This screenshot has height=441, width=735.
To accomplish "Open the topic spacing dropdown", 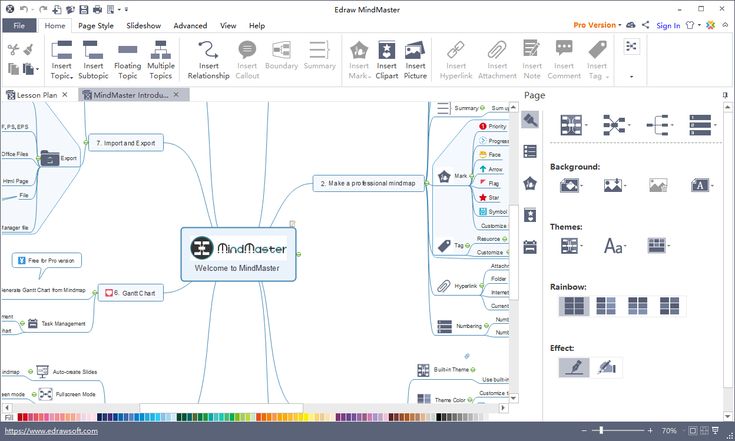I will [x=702, y=125].
